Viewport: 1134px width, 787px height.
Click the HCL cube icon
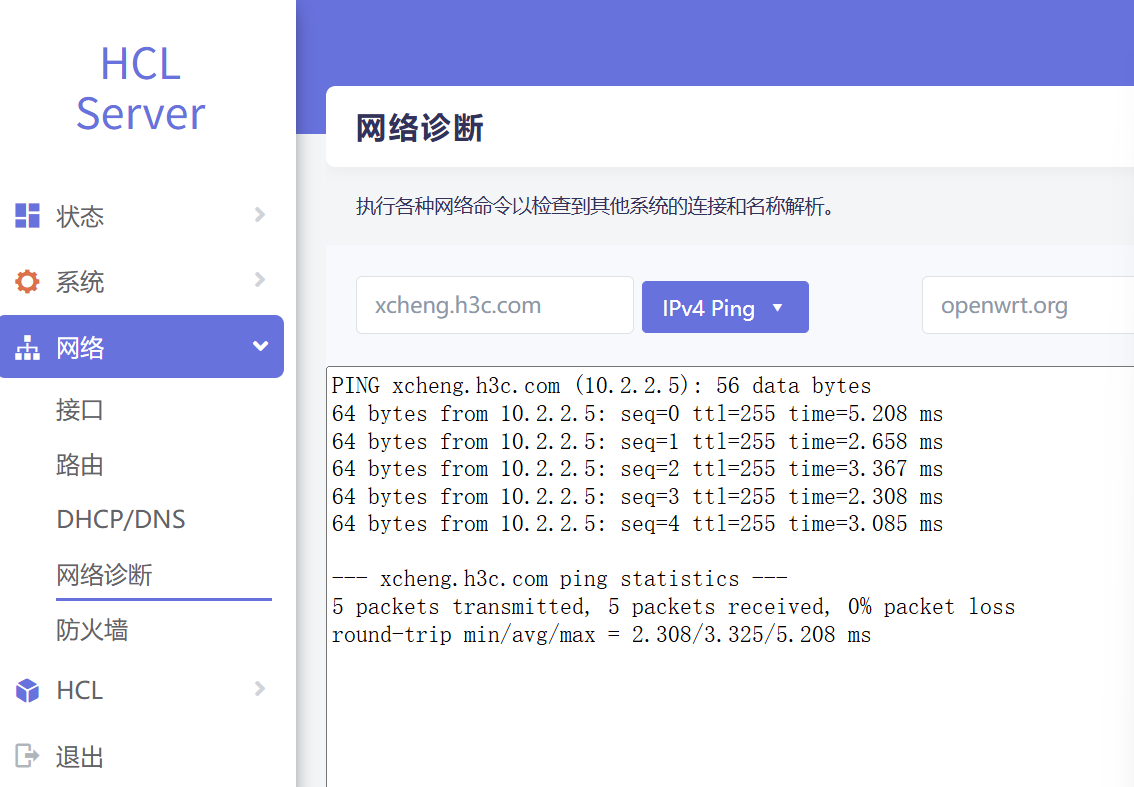(x=27, y=690)
